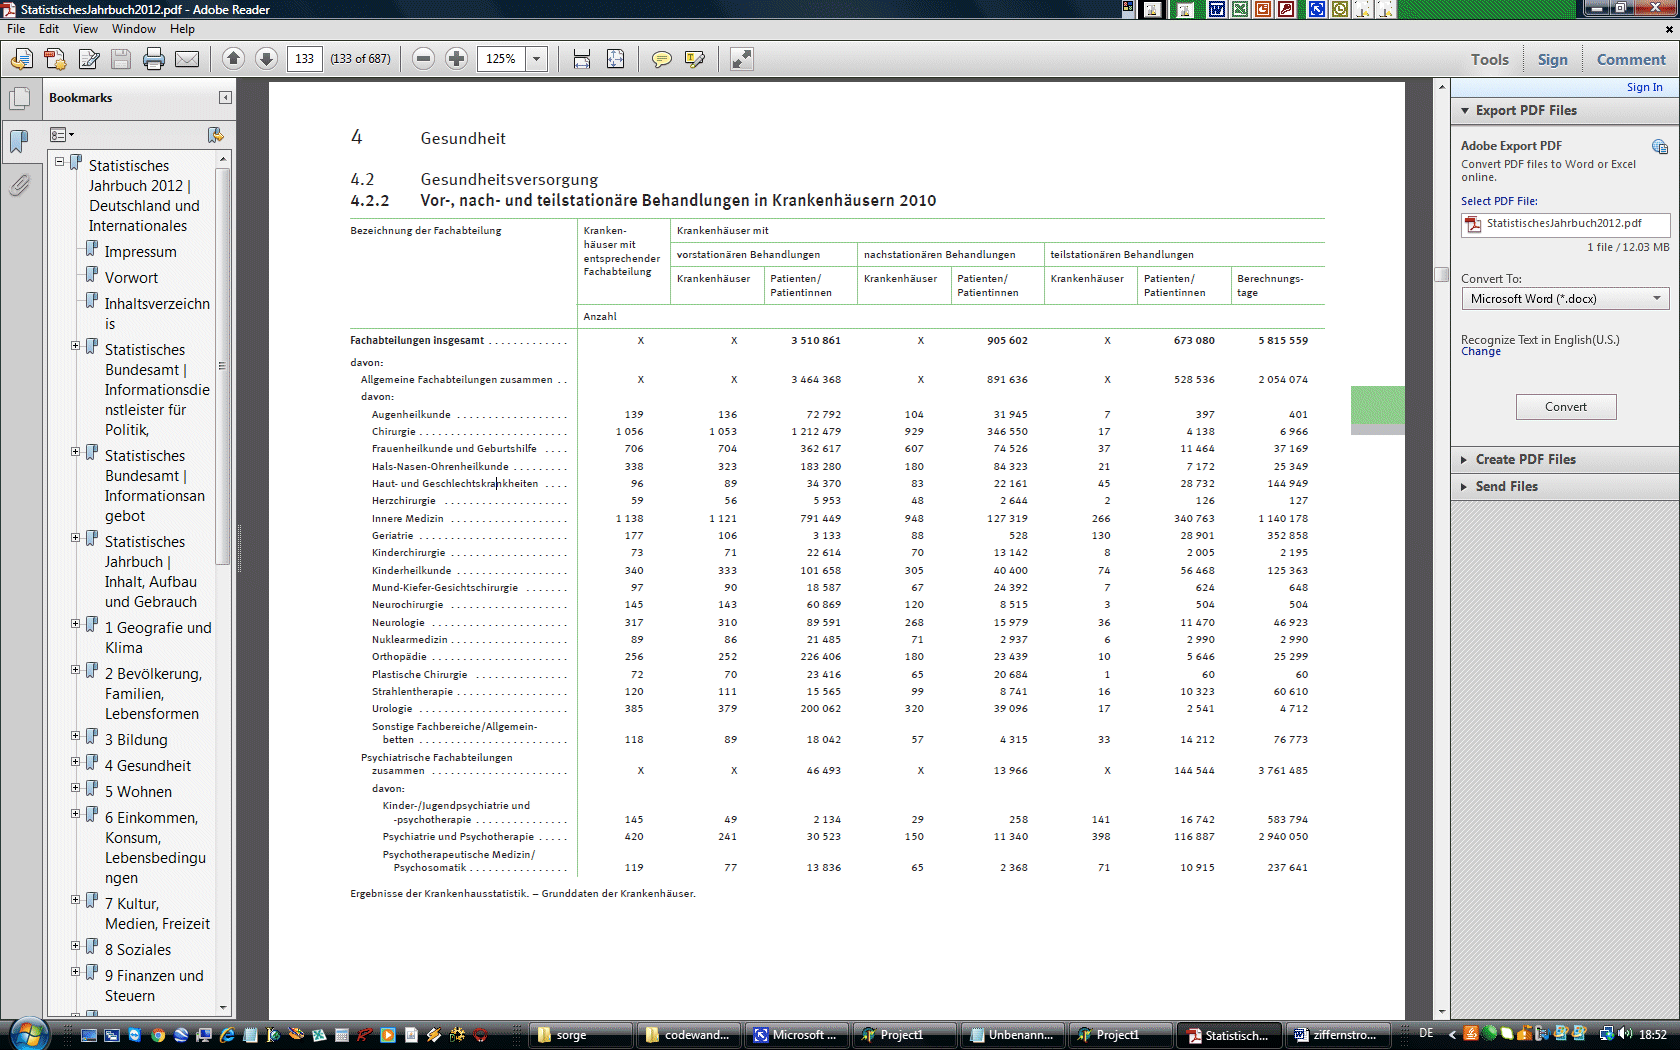Screen dimensions: 1680x1050
Task: Expand the Send Files section
Action: [x=1465, y=487]
